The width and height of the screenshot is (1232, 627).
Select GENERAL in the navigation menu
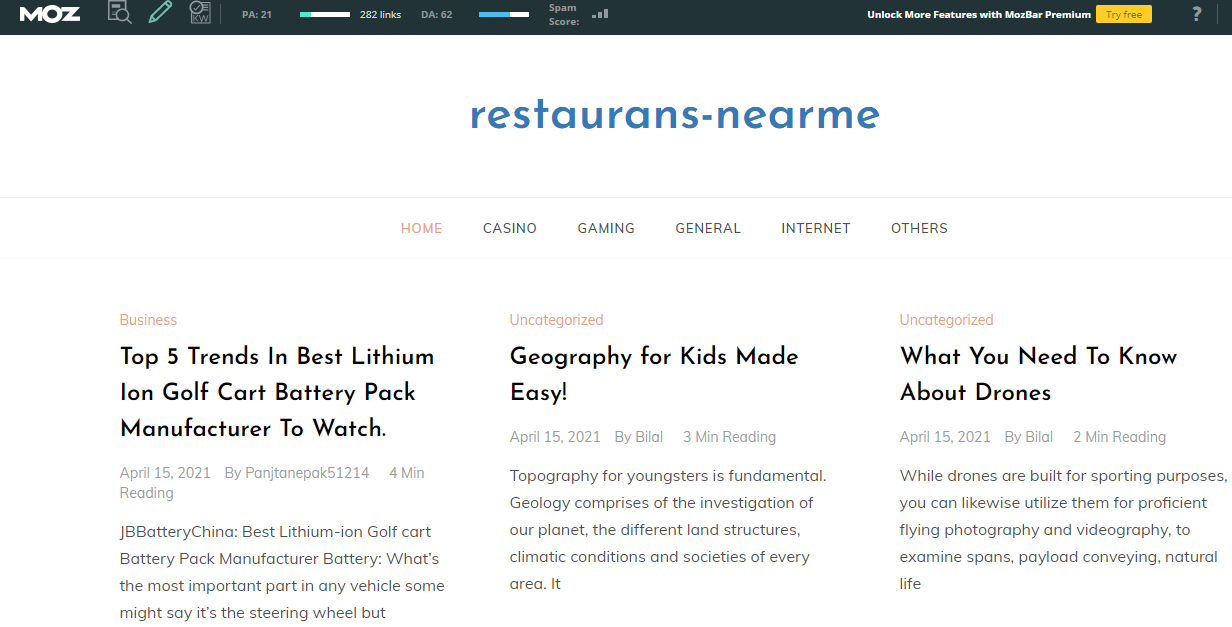click(x=708, y=228)
